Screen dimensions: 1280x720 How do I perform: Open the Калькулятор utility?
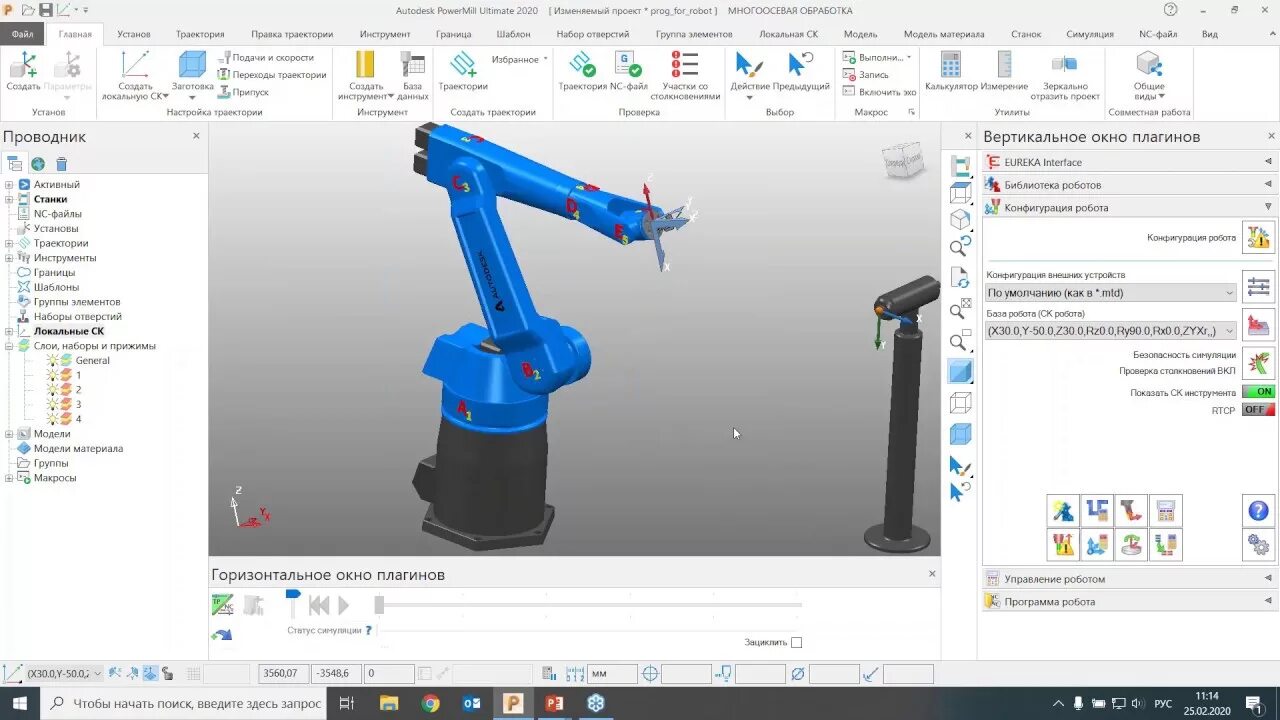pyautogui.click(x=951, y=72)
